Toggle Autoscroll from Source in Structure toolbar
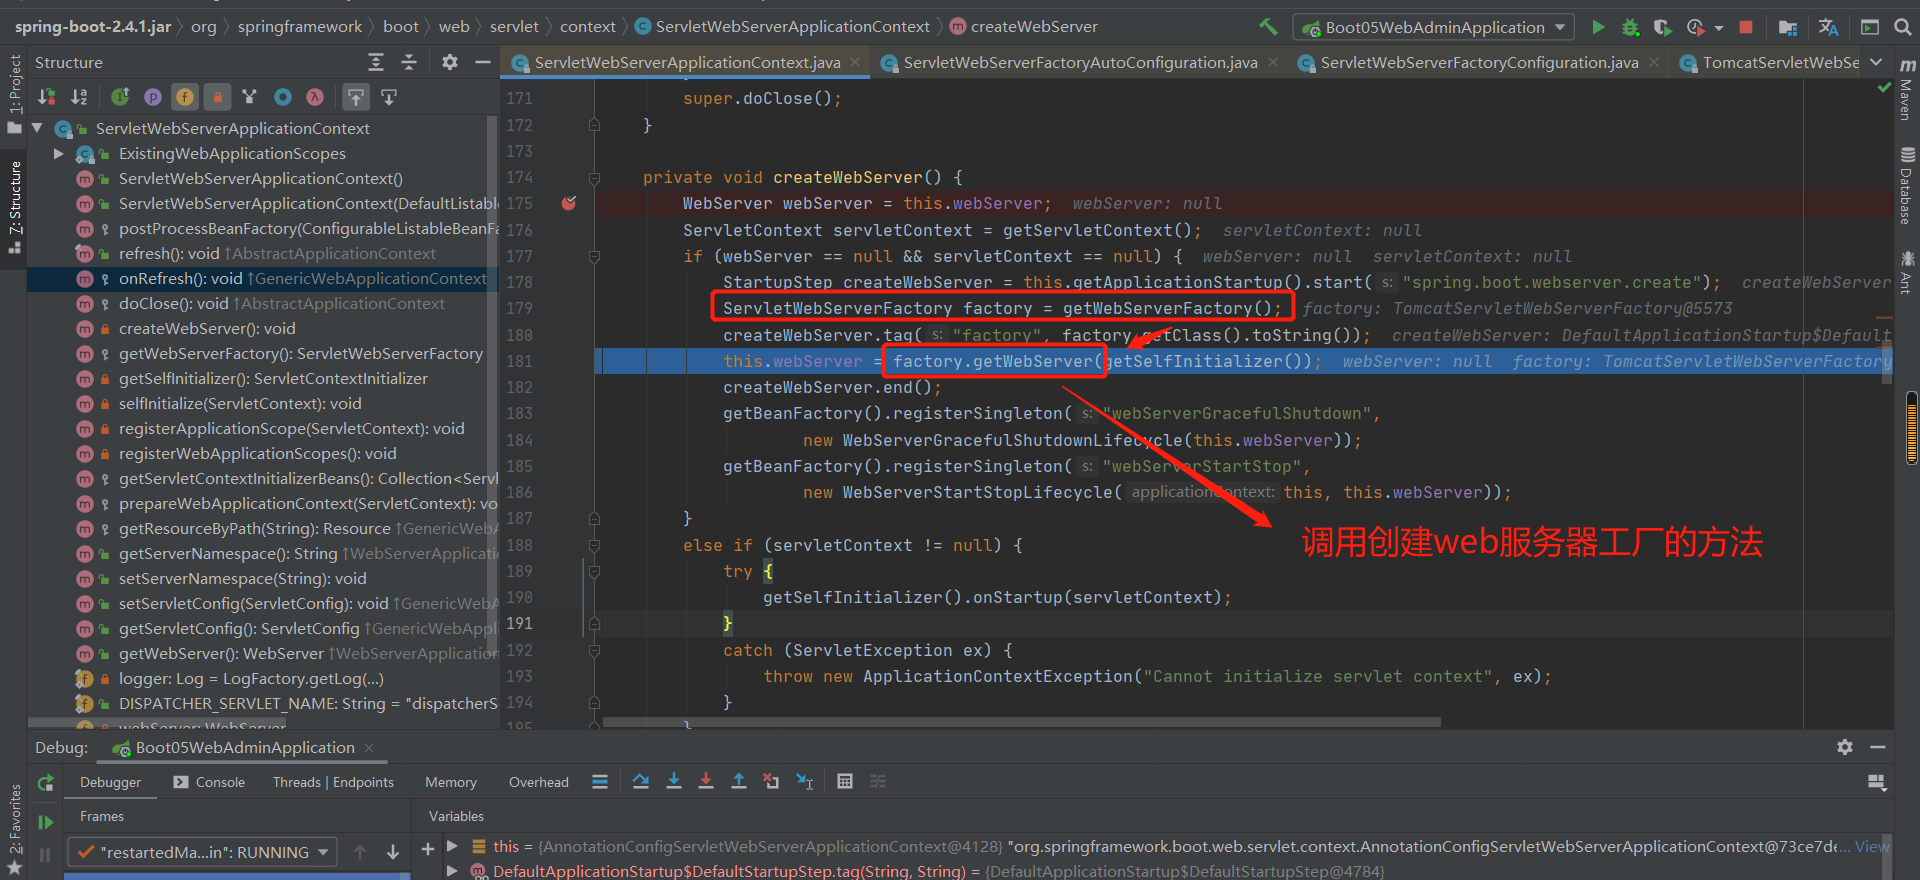Screen dimensions: 1920x880 (389, 97)
